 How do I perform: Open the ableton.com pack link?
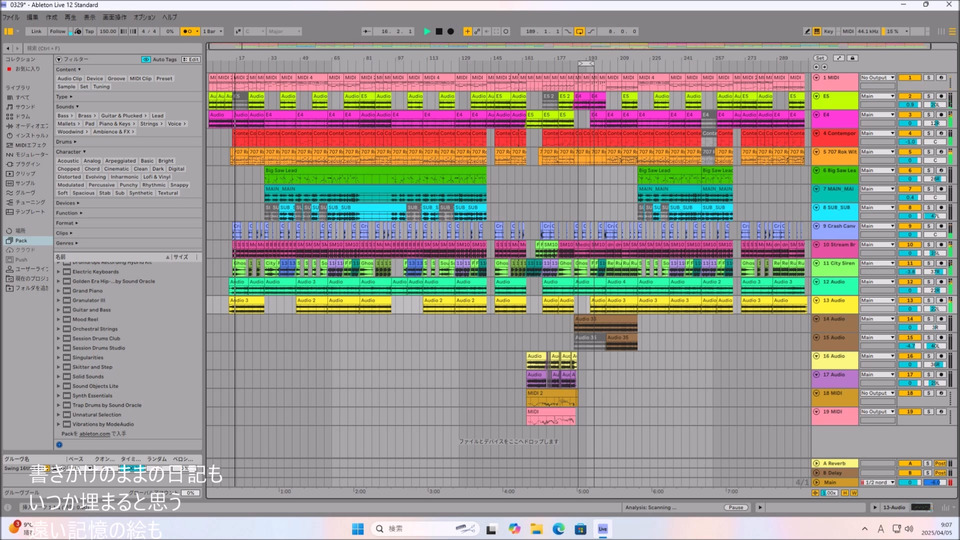(95, 433)
